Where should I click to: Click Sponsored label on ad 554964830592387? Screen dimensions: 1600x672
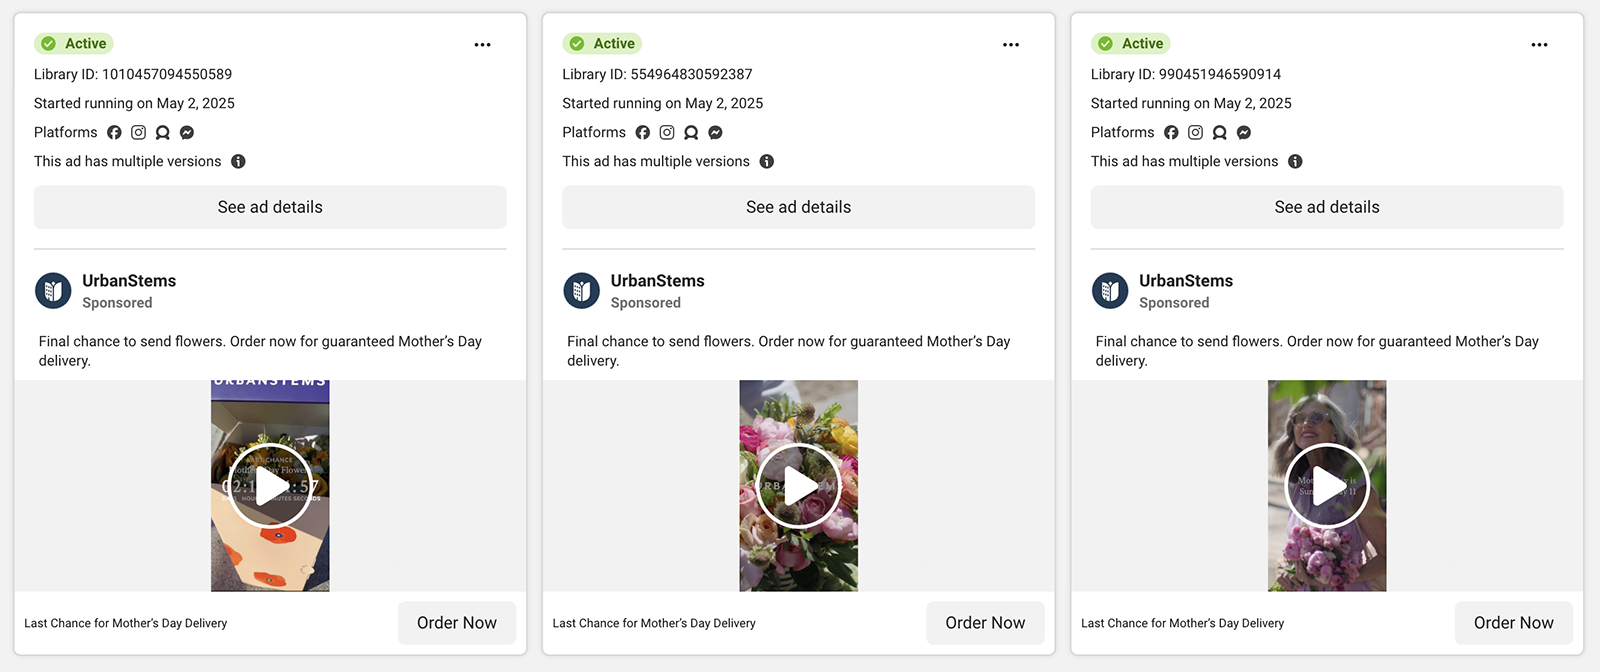tap(646, 303)
